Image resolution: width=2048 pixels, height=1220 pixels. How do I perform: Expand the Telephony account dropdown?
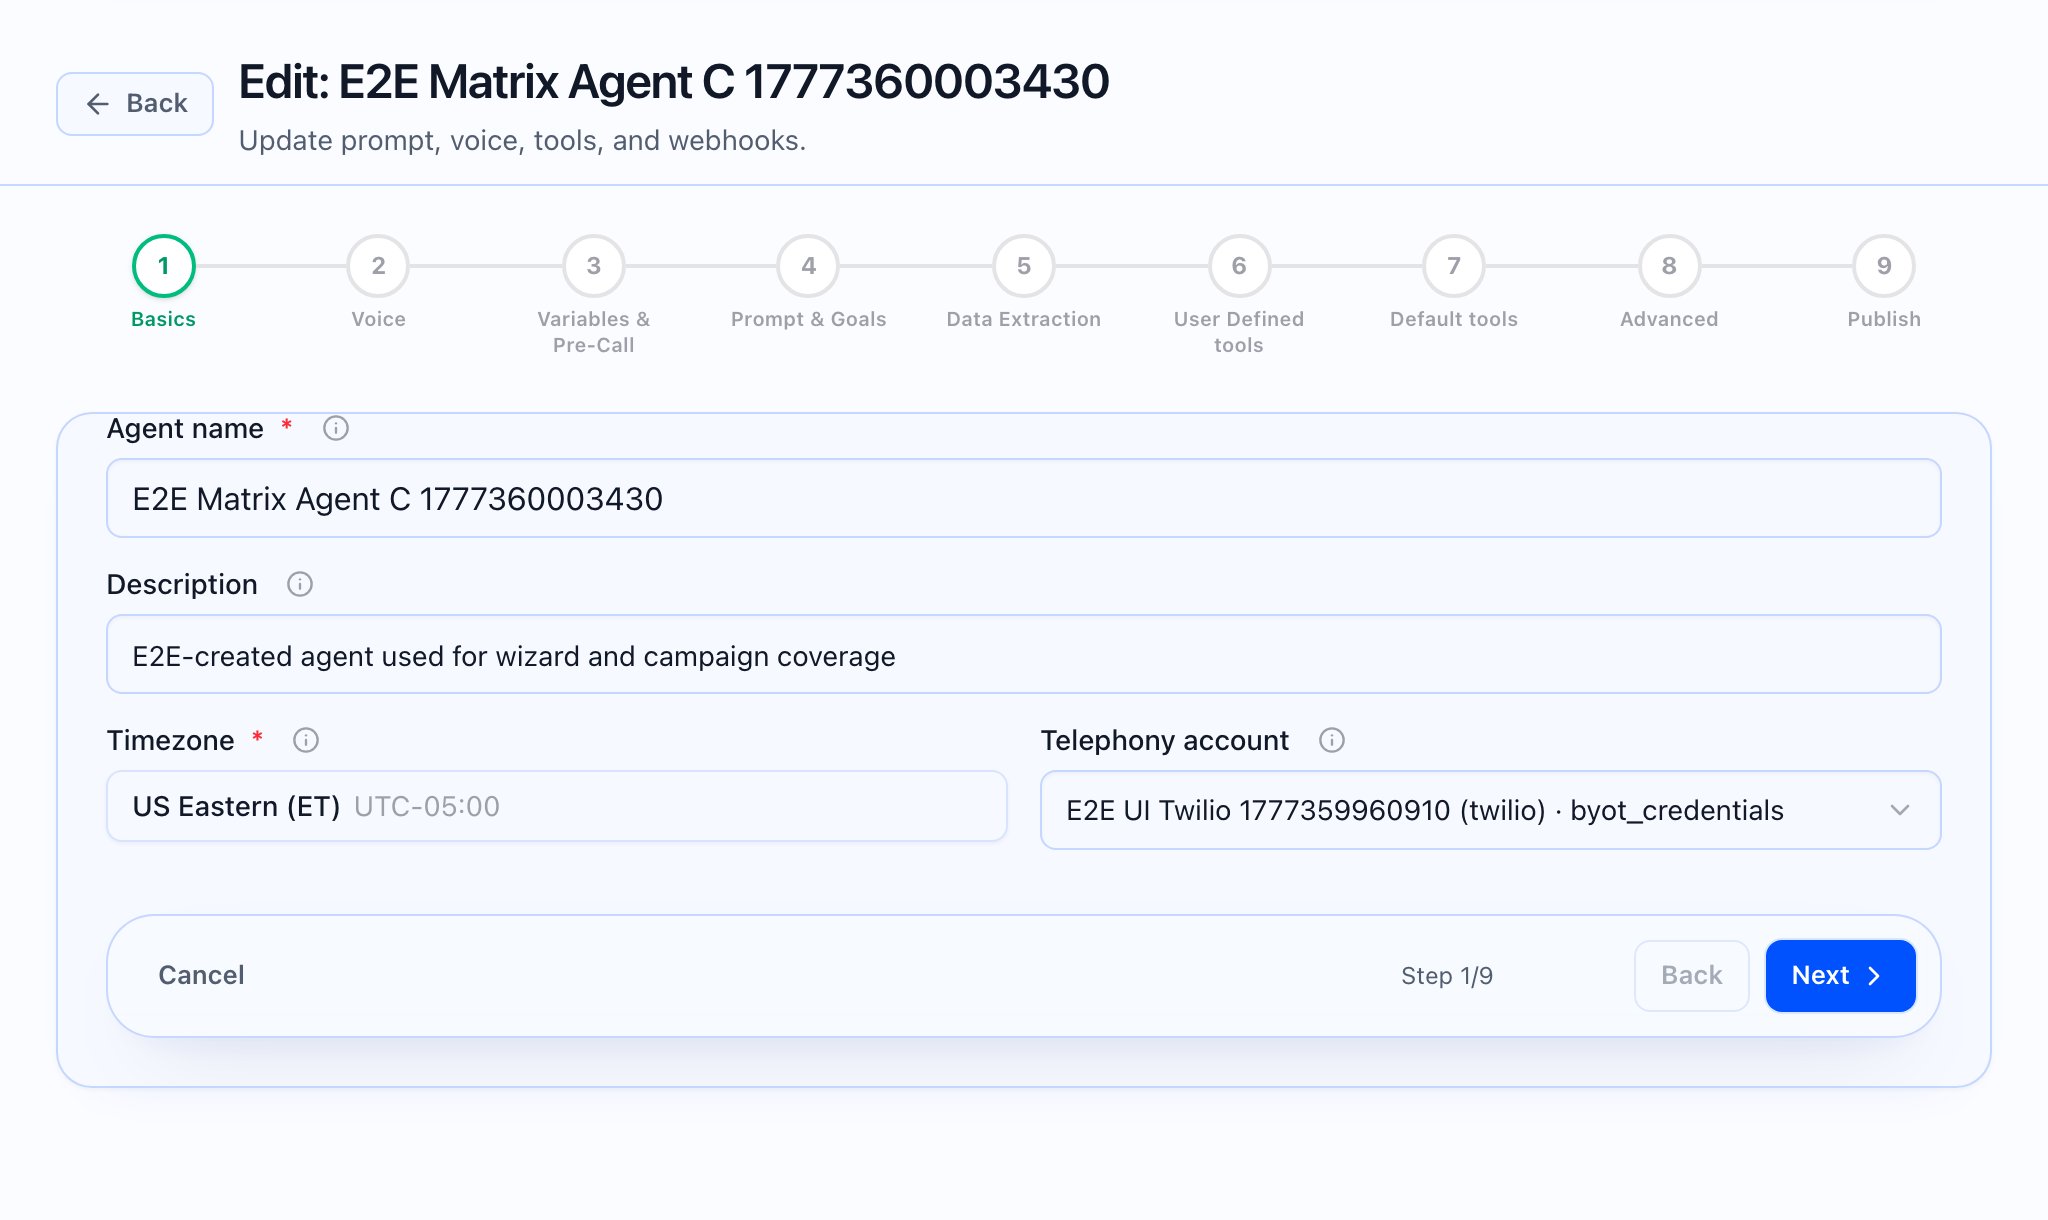point(1491,810)
